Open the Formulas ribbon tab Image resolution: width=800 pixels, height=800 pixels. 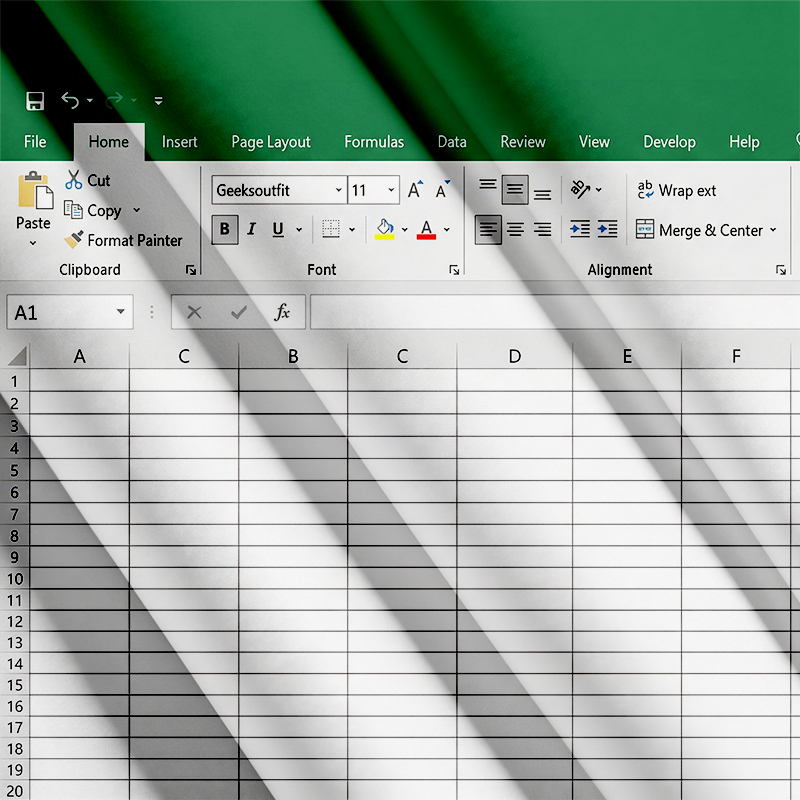pyautogui.click(x=374, y=142)
